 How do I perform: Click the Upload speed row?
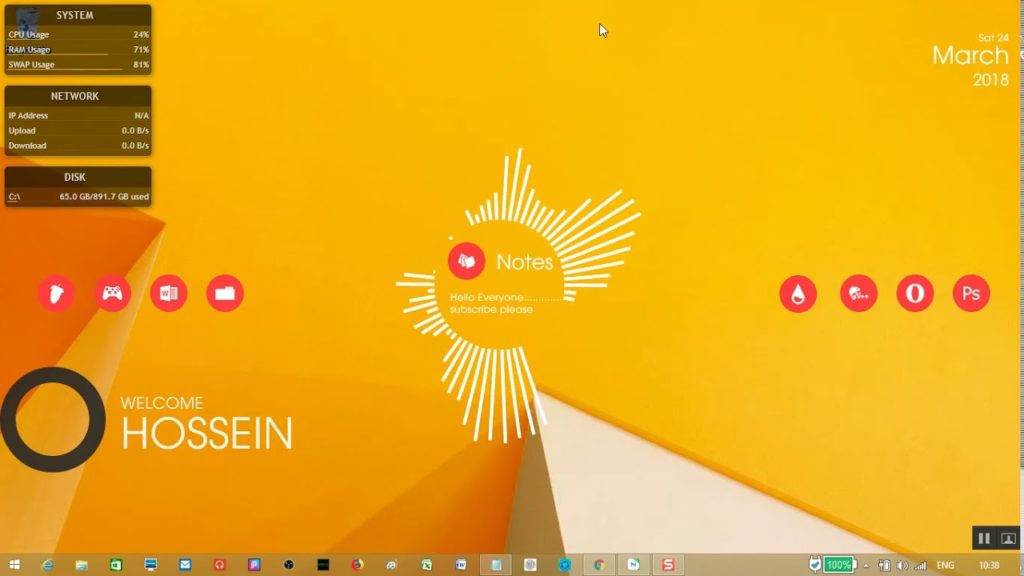coord(78,131)
